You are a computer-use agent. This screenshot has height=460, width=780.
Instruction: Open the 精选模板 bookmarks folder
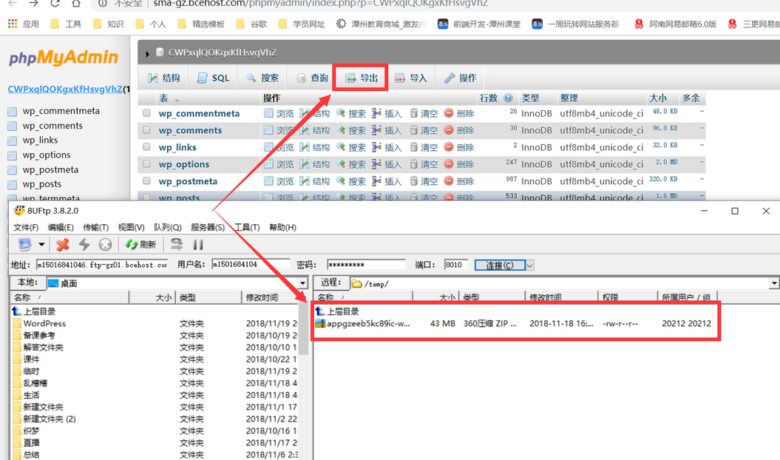click(x=201, y=24)
